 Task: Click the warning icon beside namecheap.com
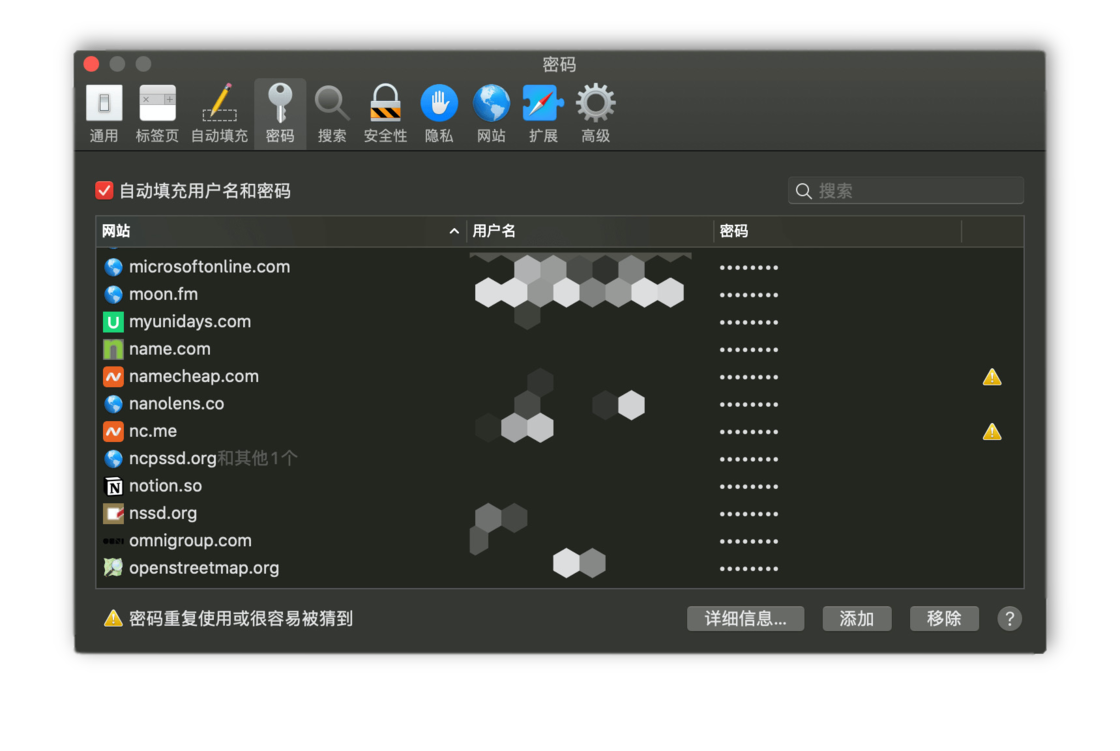click(991, 377)
